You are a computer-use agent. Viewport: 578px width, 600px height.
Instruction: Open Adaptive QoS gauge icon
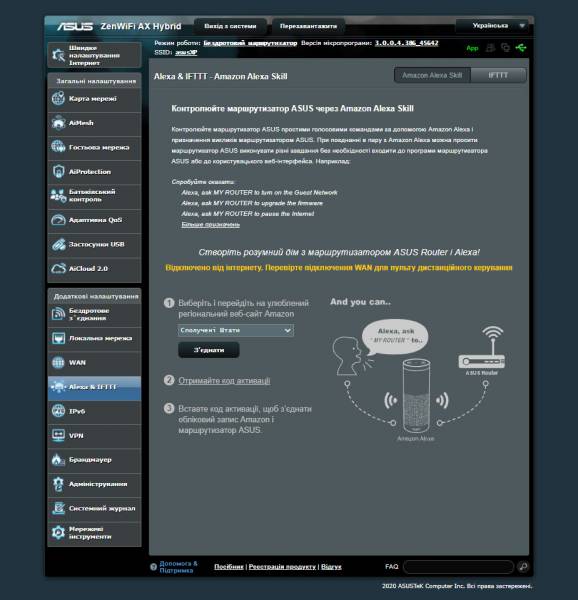point(58,220)
